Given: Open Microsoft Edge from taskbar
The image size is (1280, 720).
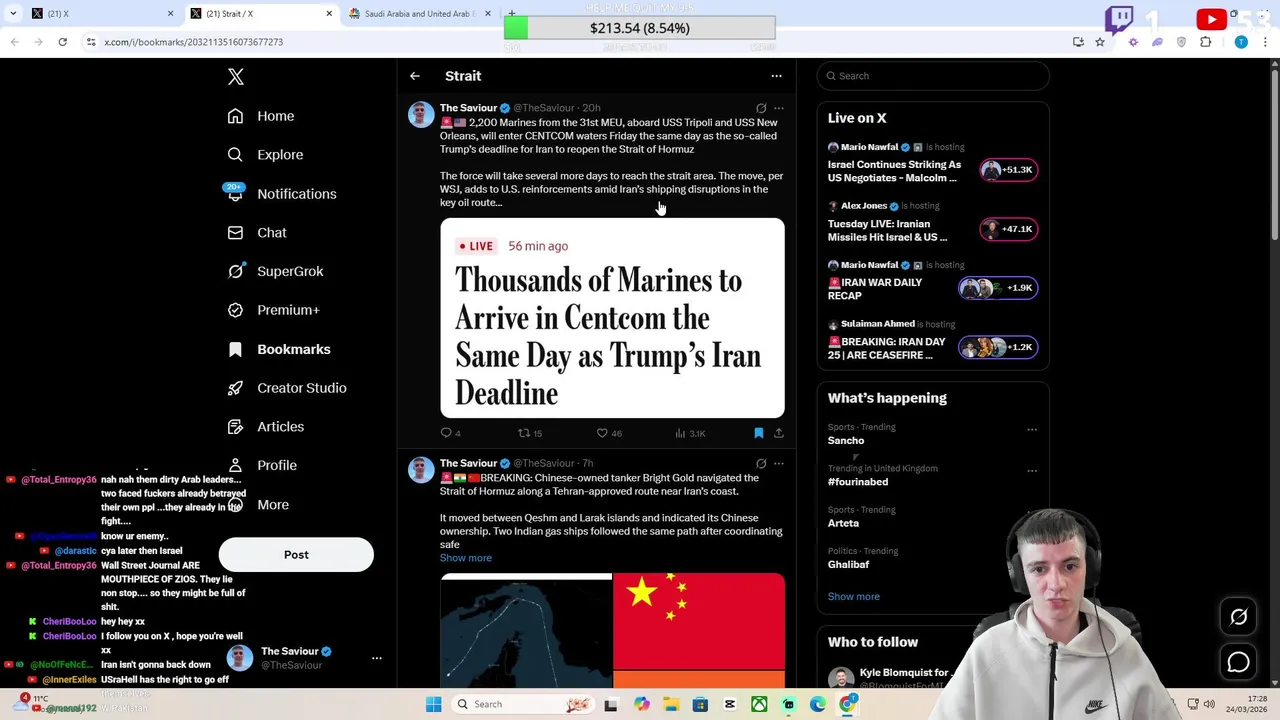Looking at the screenshot, I should point(818,705).
